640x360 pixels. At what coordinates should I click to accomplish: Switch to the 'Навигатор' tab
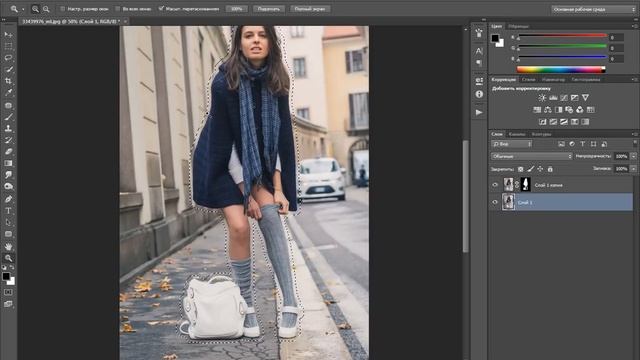(x=553, y=80)
